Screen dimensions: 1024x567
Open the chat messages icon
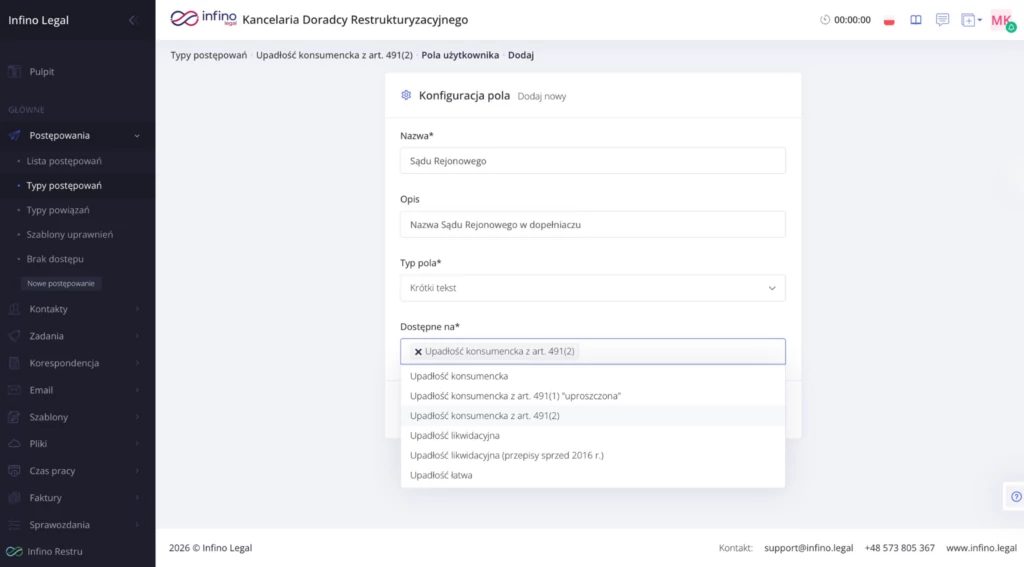pos(942,20)
